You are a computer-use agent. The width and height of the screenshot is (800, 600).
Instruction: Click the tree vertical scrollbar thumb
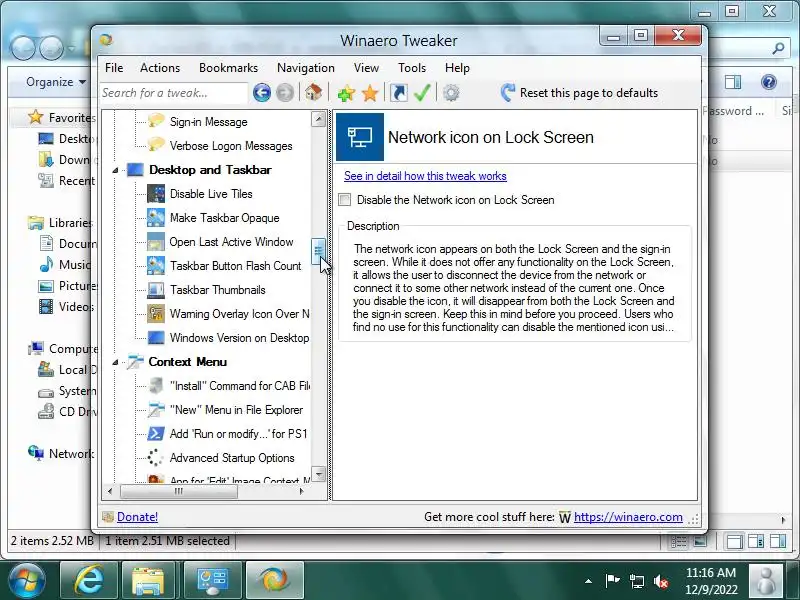pos(318,251)
